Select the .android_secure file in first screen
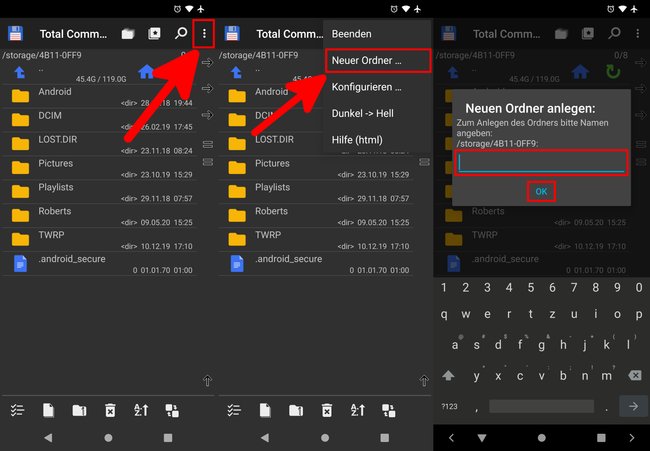 99,264
